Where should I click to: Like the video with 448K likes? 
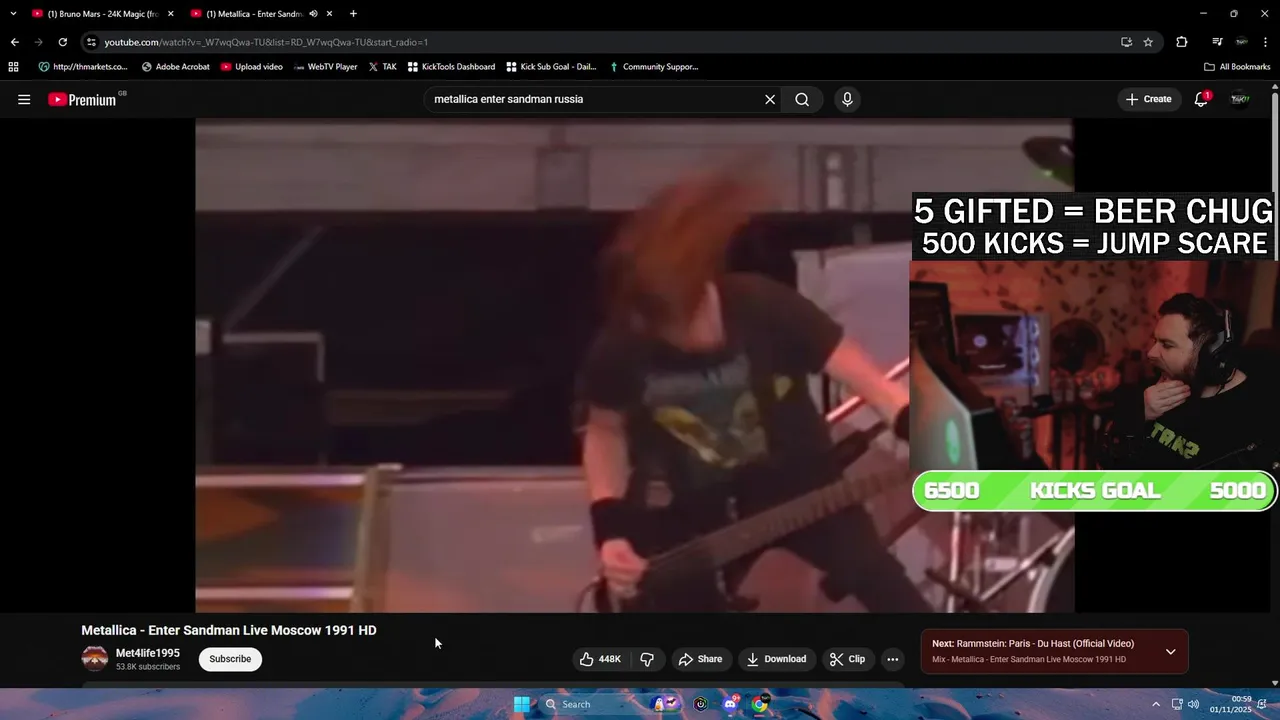click(600, 659)
